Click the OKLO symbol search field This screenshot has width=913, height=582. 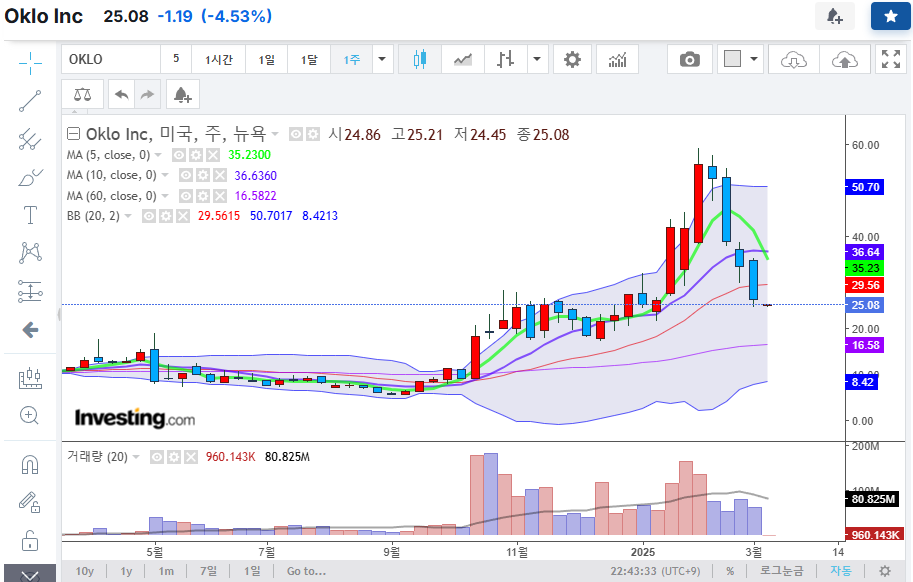coord(111,59)
